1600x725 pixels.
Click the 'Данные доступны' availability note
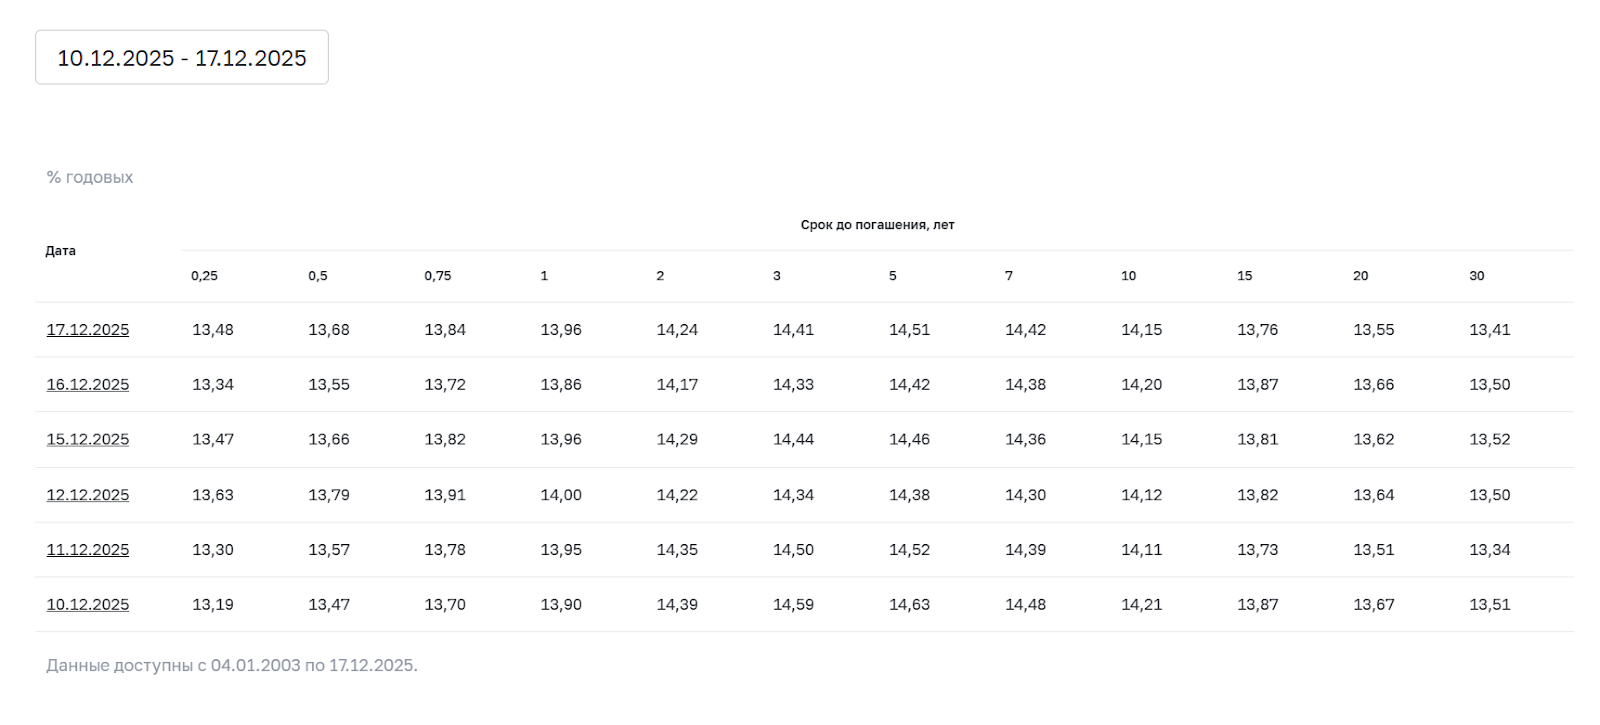232,666
